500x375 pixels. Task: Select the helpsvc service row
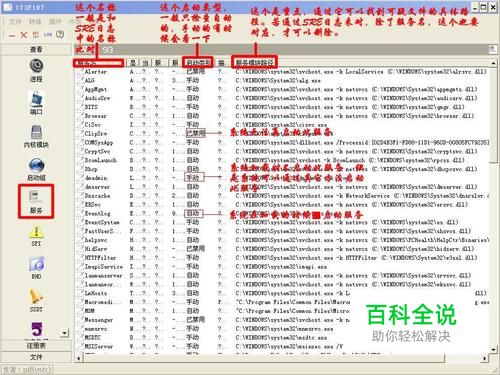(x=282, y=240)
